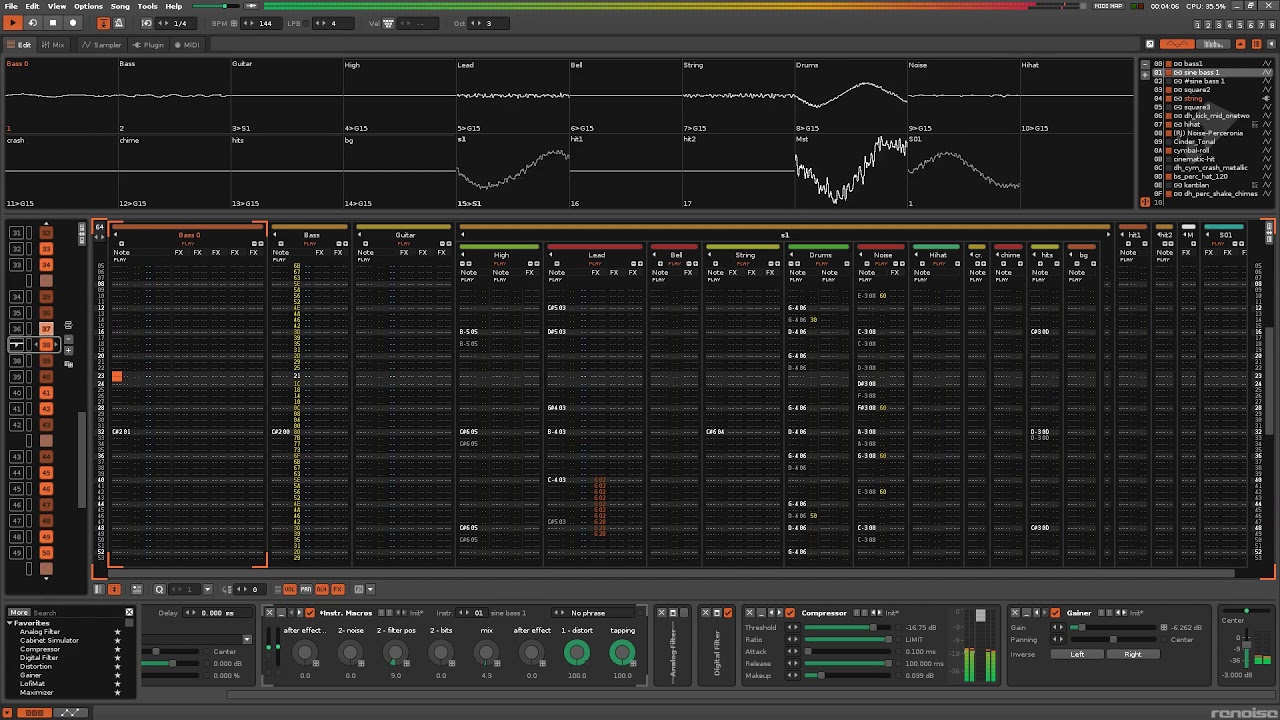Click Gainer Inverse Left button

click(x=1077, y=654)
